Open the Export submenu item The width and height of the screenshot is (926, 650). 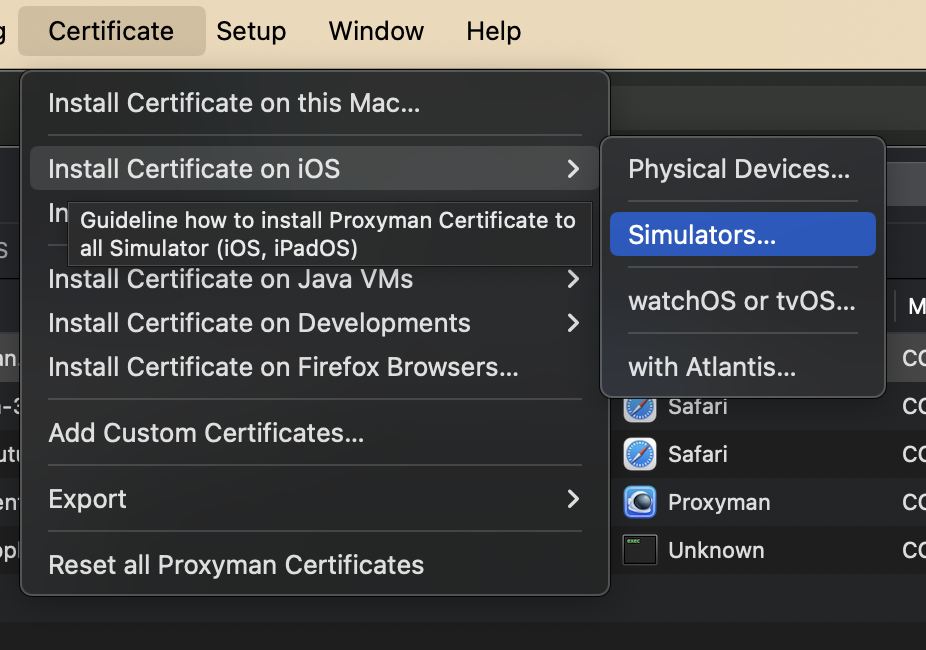(314, 499)
